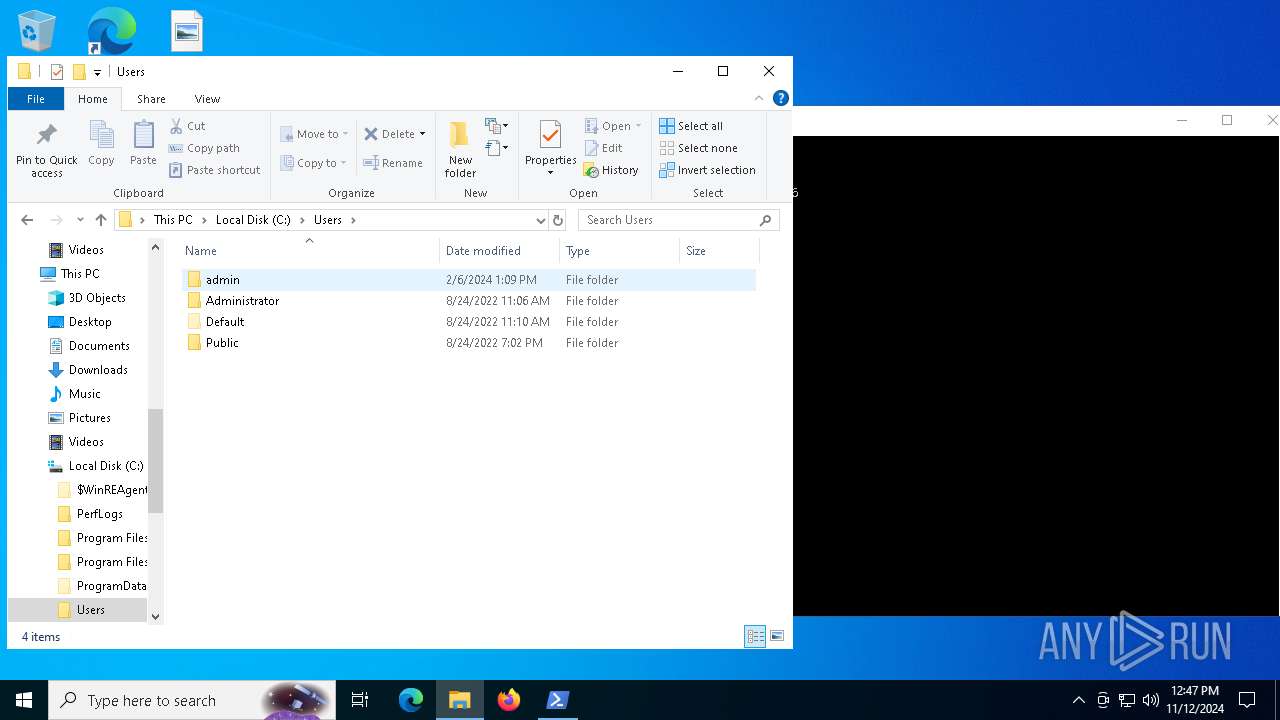Open the Open command dropdown arrow
Screen dimensions: 1280x720
point(638,126)
